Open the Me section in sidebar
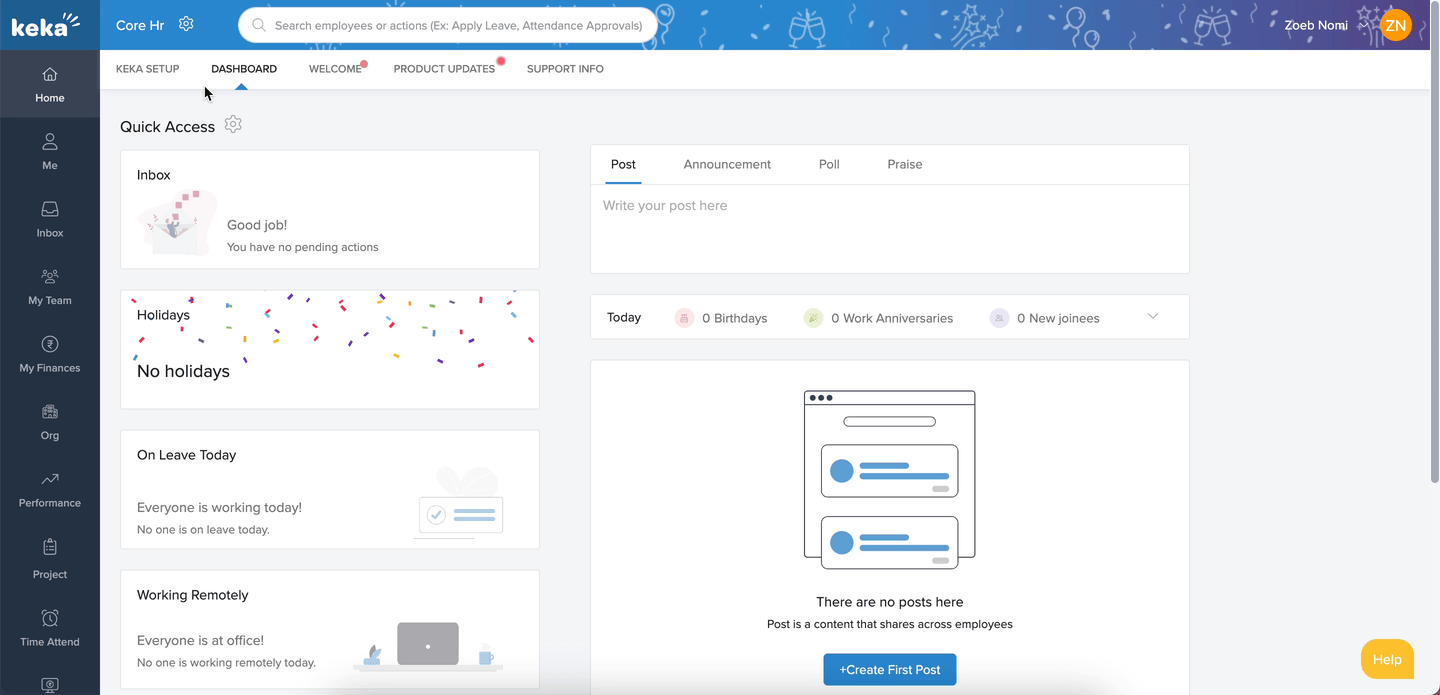Screen dimensions: 1440x695 tap(49, 151)
